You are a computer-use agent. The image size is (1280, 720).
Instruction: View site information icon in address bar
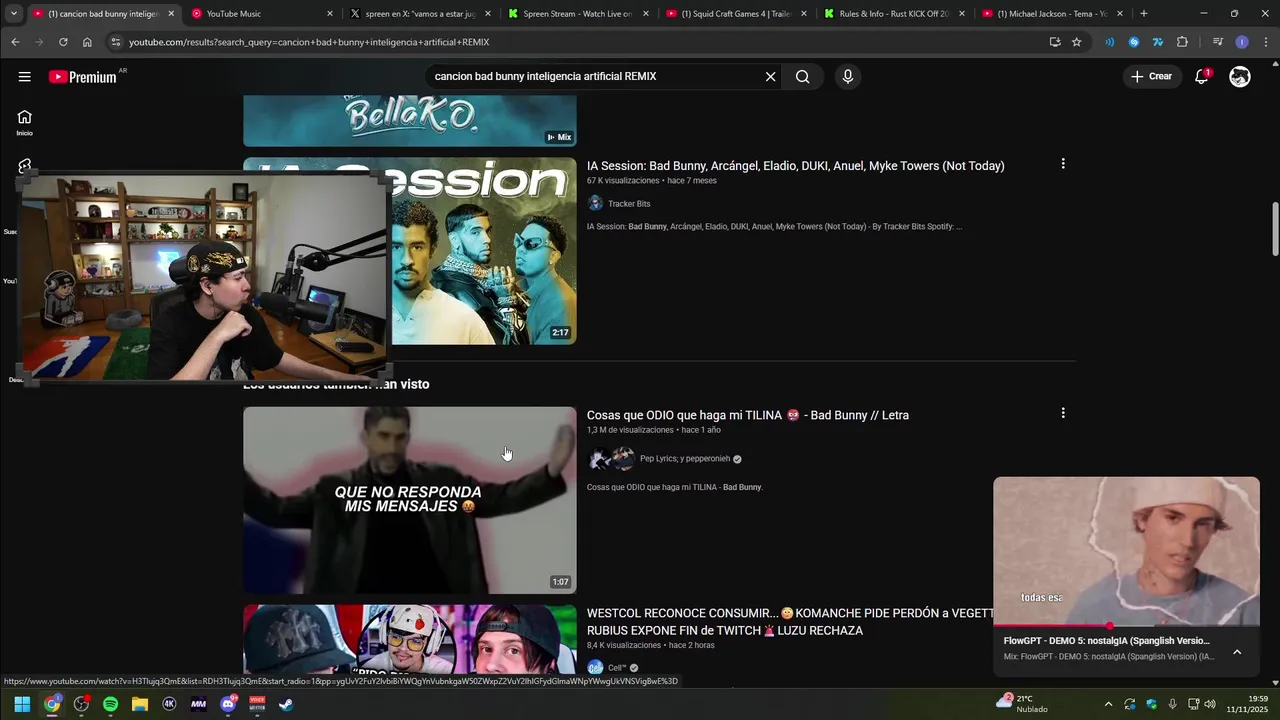point(115,42)
